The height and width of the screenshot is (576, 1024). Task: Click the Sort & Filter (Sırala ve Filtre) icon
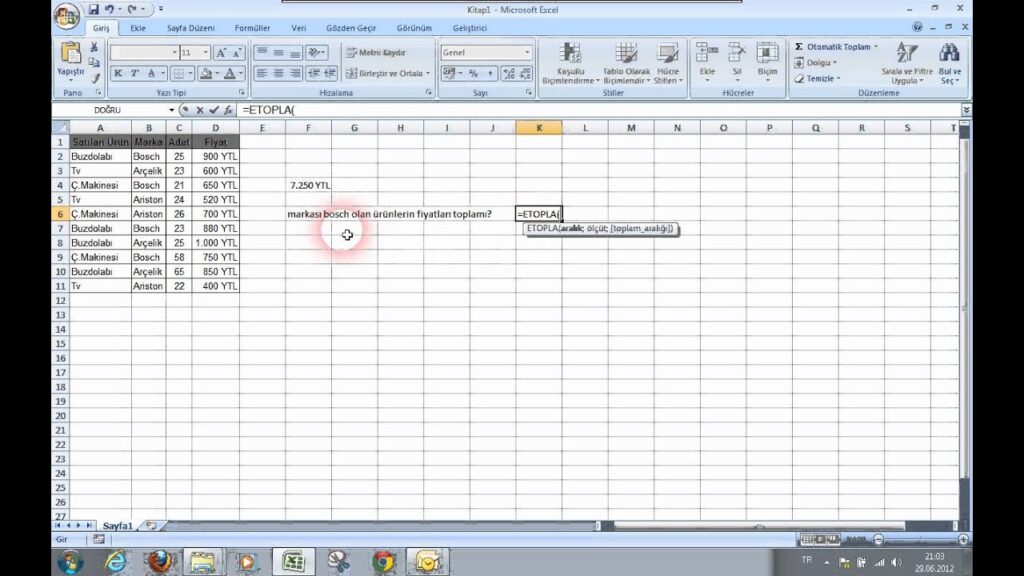tap(906, 62)
